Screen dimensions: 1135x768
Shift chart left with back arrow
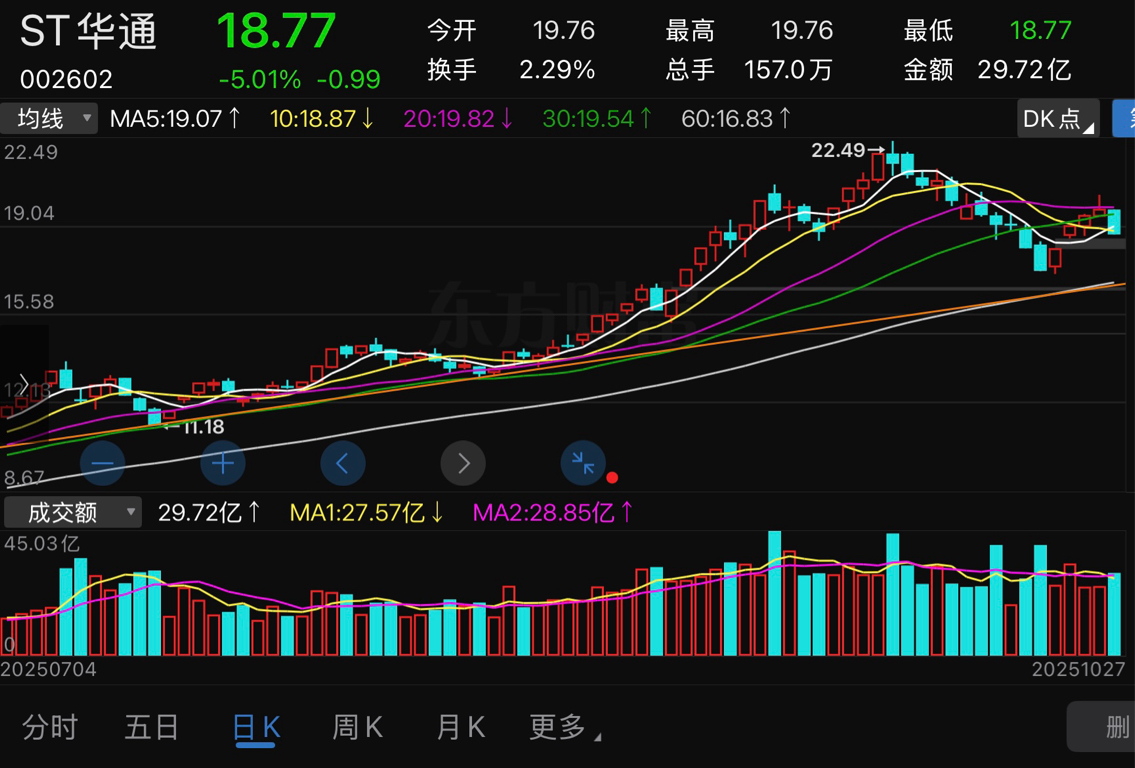(x=342, y=463)
